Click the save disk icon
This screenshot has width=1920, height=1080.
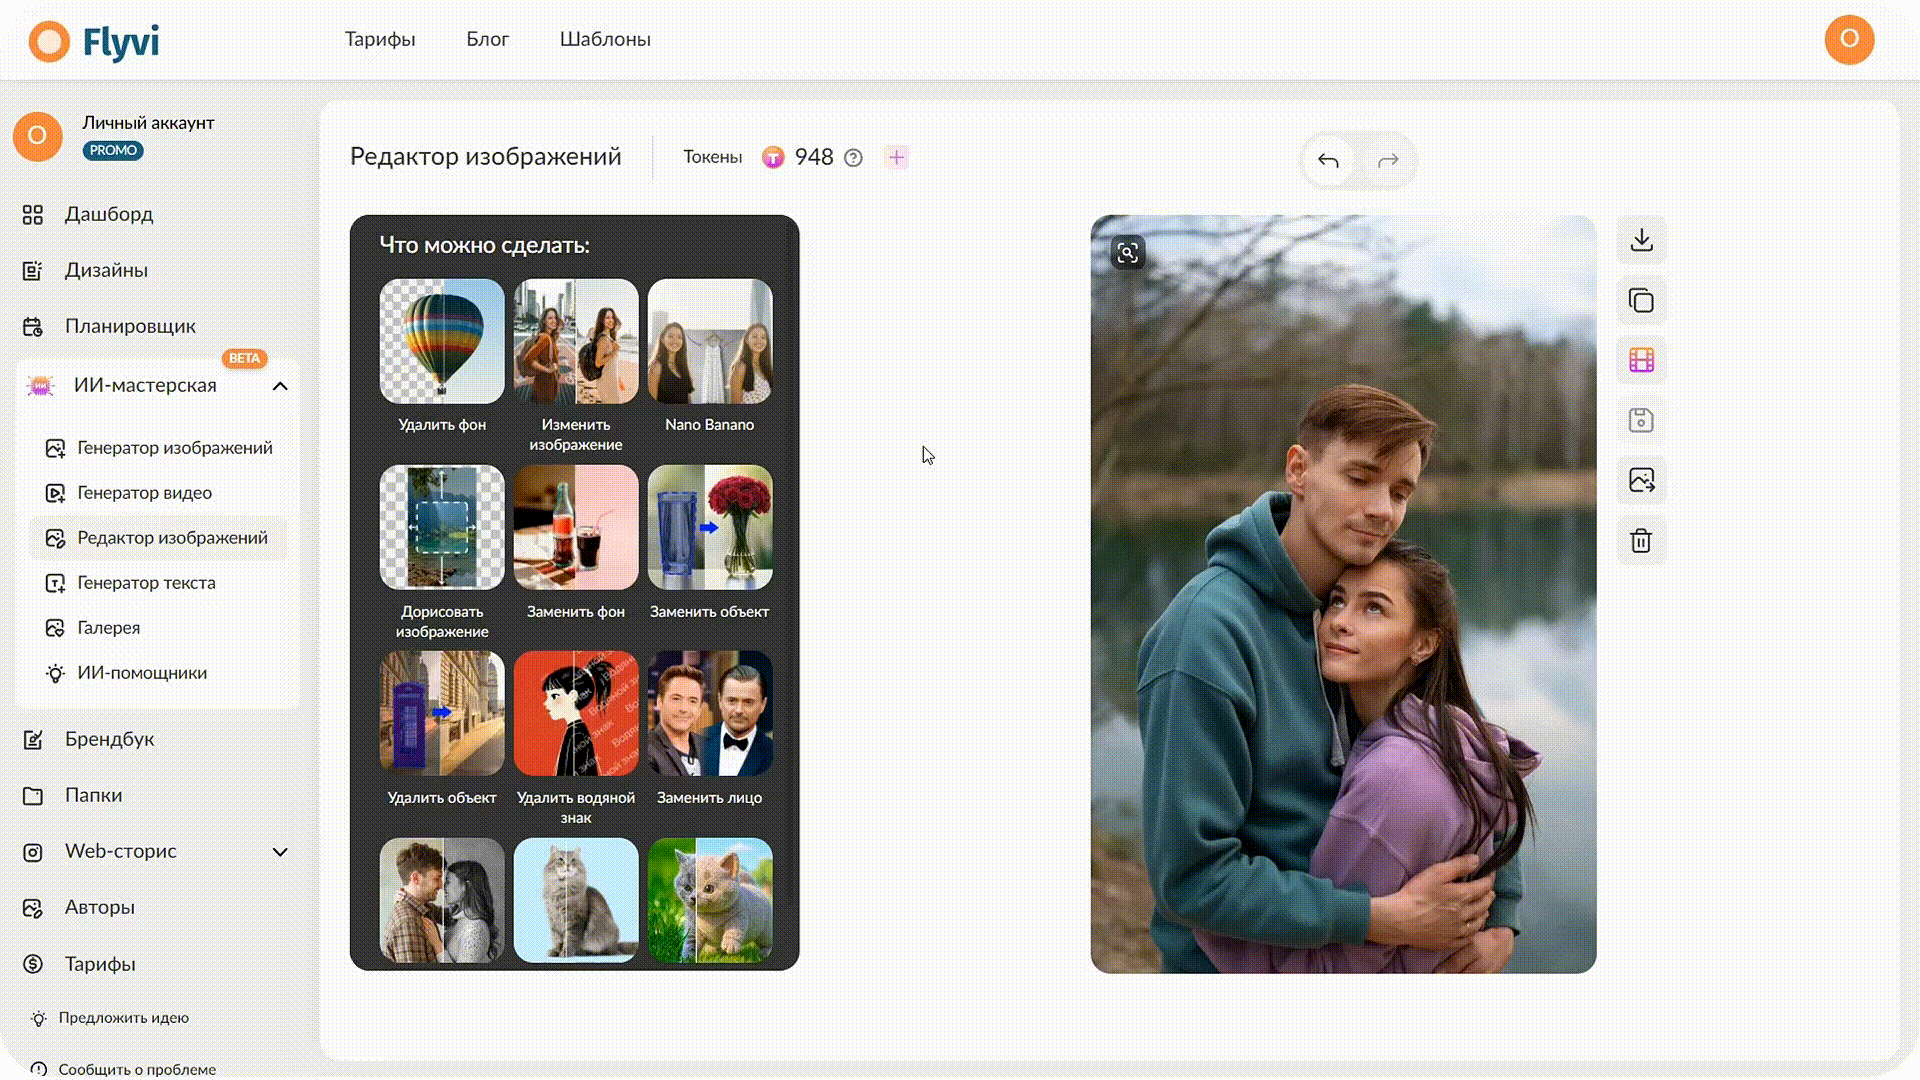pos(1641,420)
